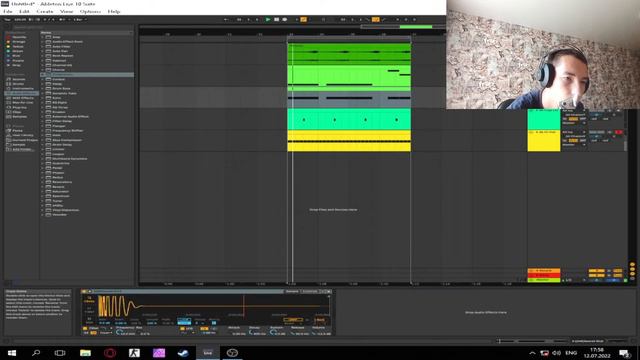Expand the EQ Eight folder arrow
This screenshot has height=360, width=640.
[x=42, y=102]
